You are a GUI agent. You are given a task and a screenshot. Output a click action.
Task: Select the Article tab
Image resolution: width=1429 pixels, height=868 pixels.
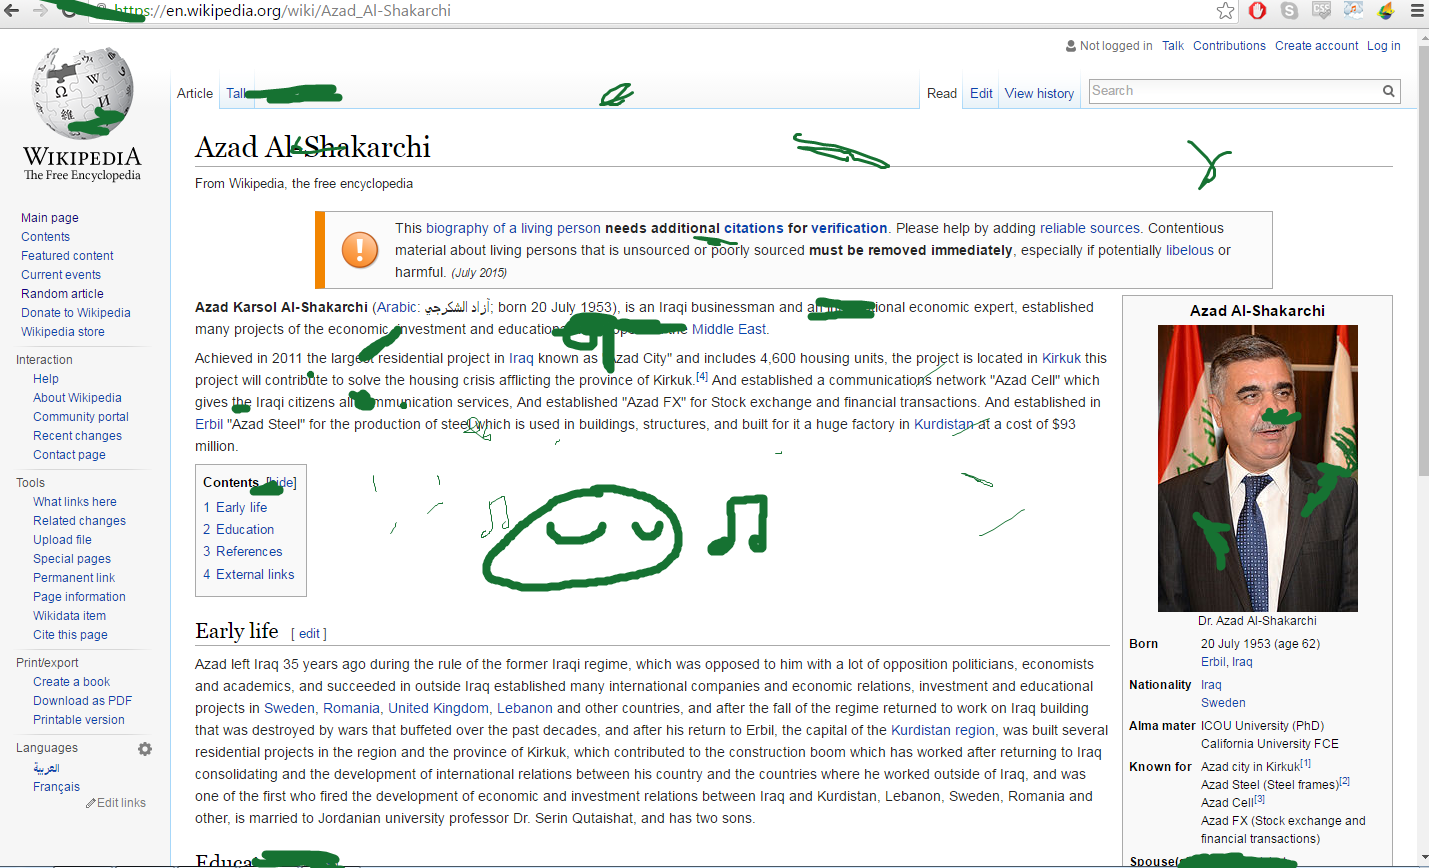tap(195, 93)
